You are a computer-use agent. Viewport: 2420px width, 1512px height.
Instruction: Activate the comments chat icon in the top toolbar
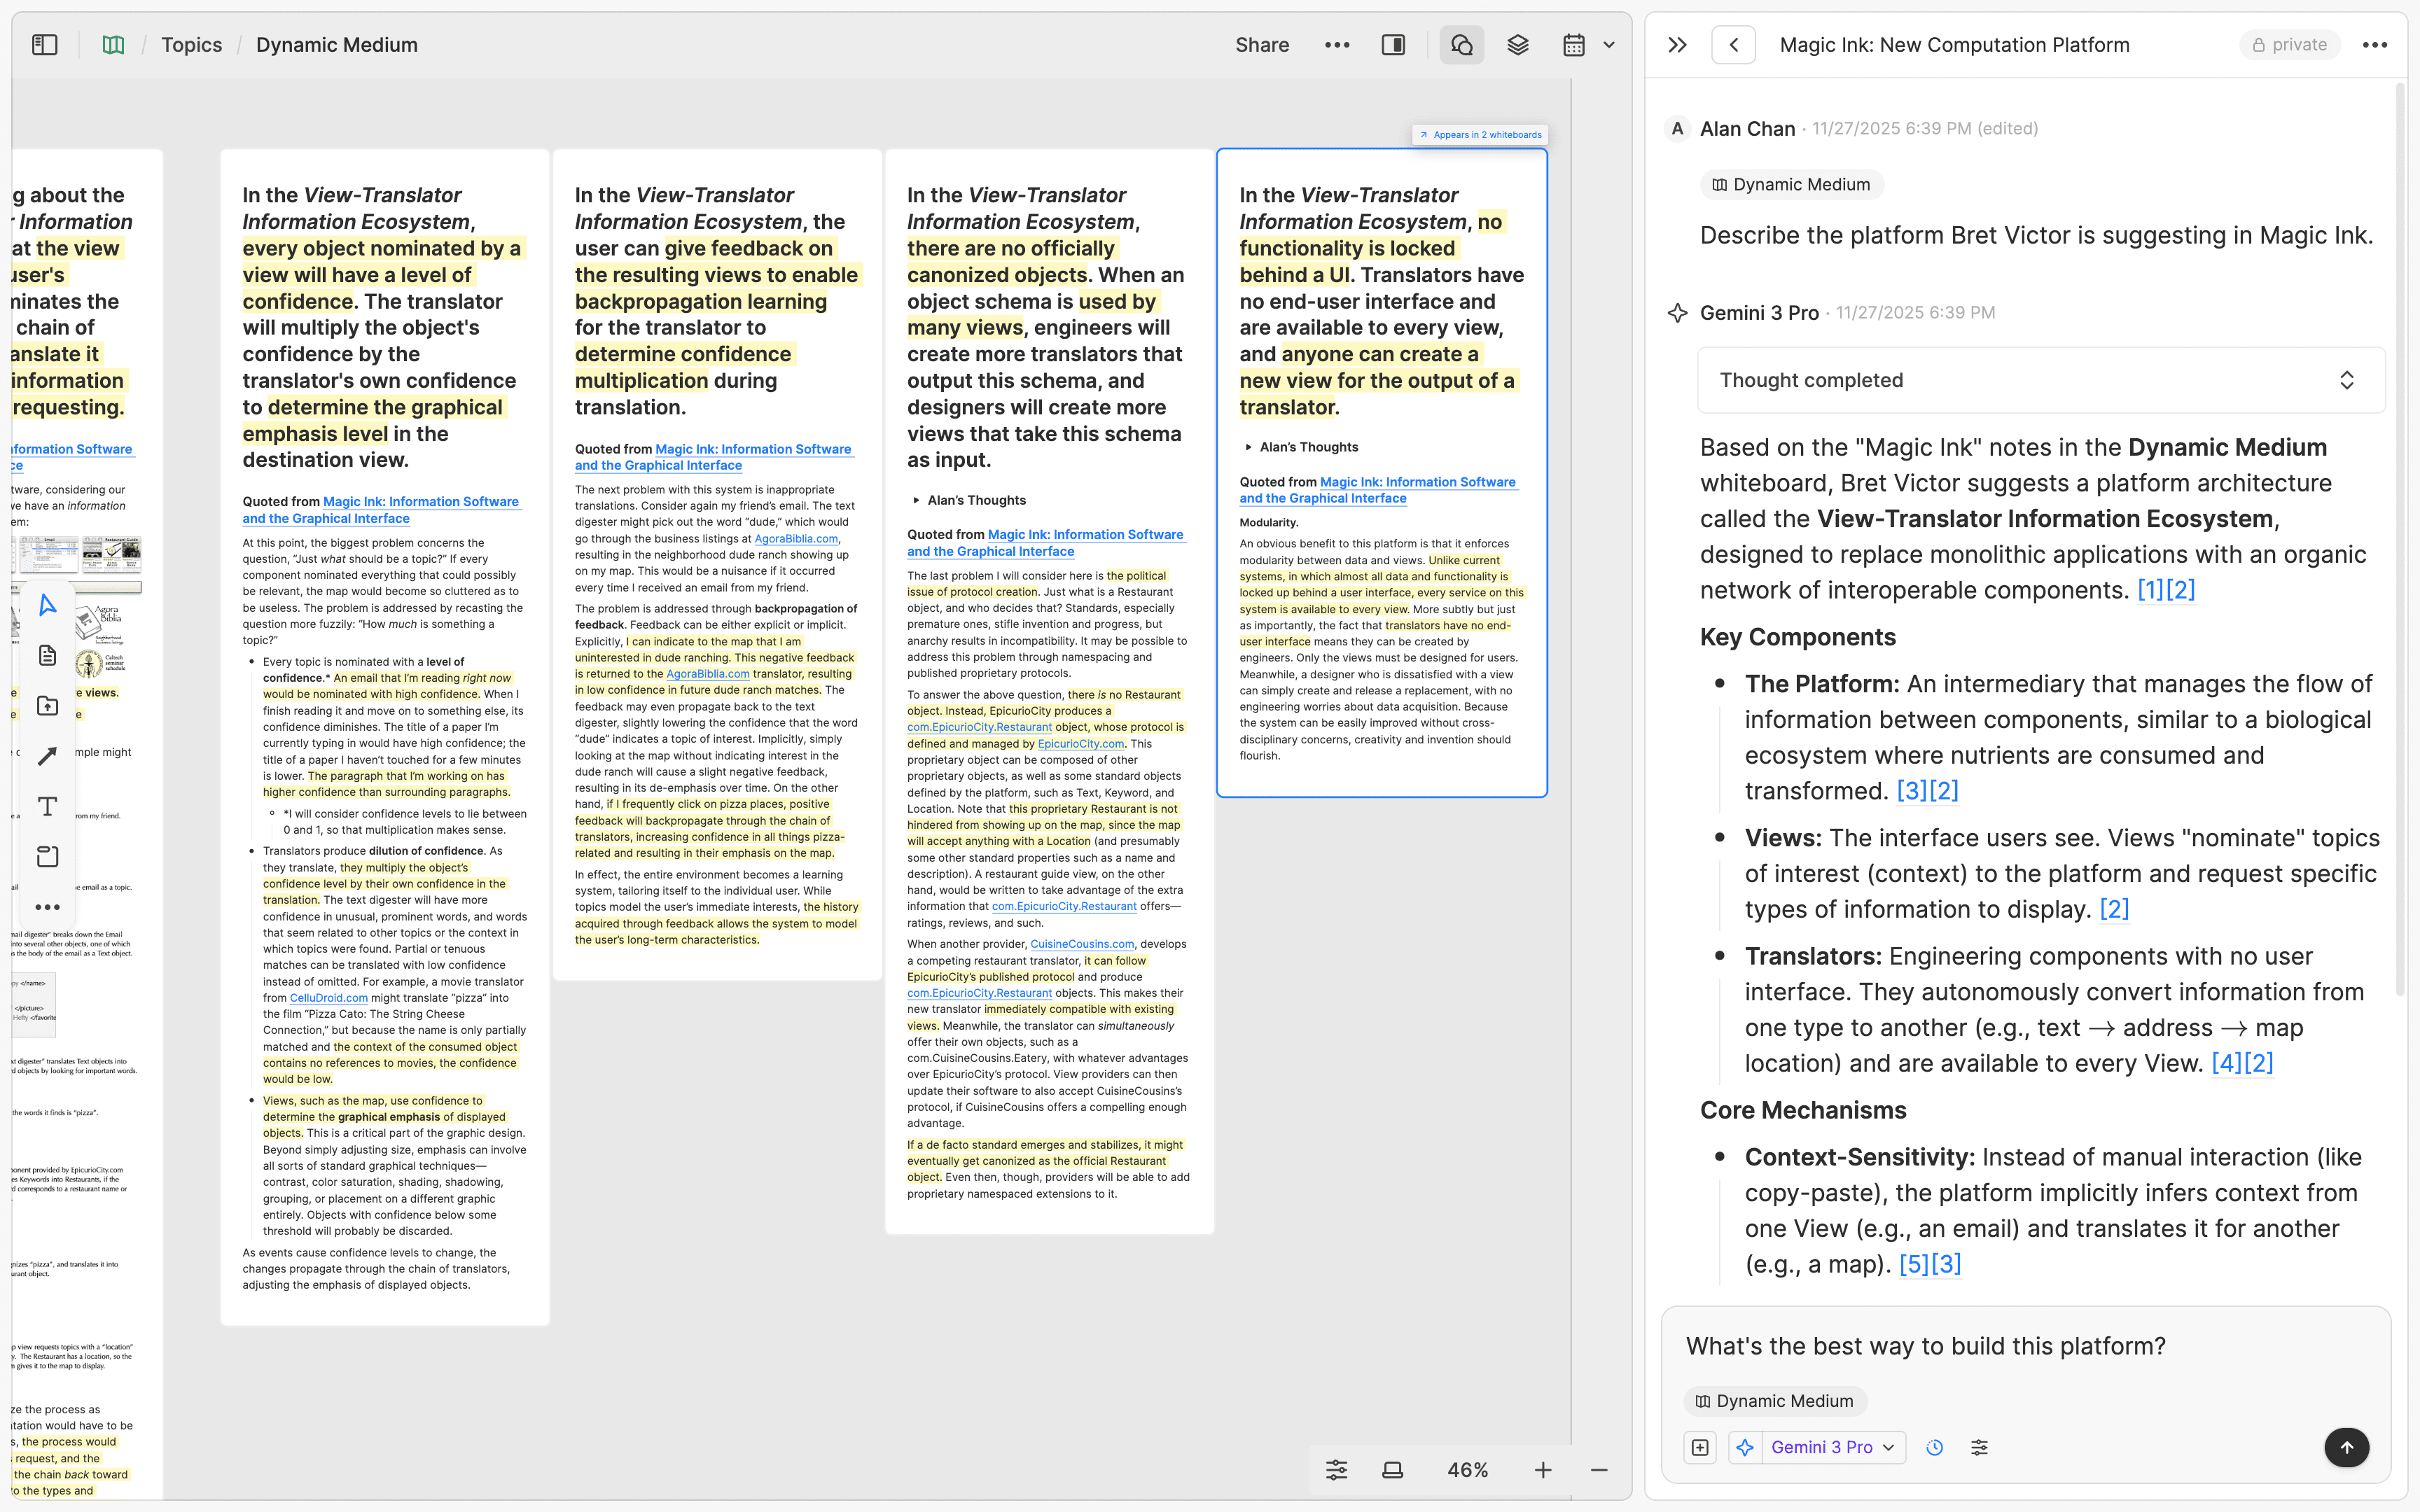pos(1461,44)
